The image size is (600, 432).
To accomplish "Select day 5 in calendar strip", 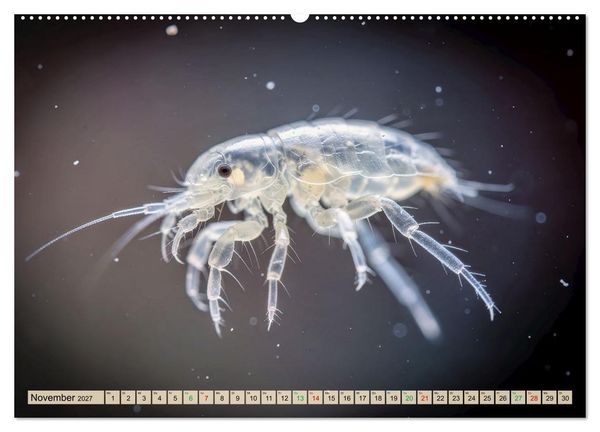I will click(175, 398).
